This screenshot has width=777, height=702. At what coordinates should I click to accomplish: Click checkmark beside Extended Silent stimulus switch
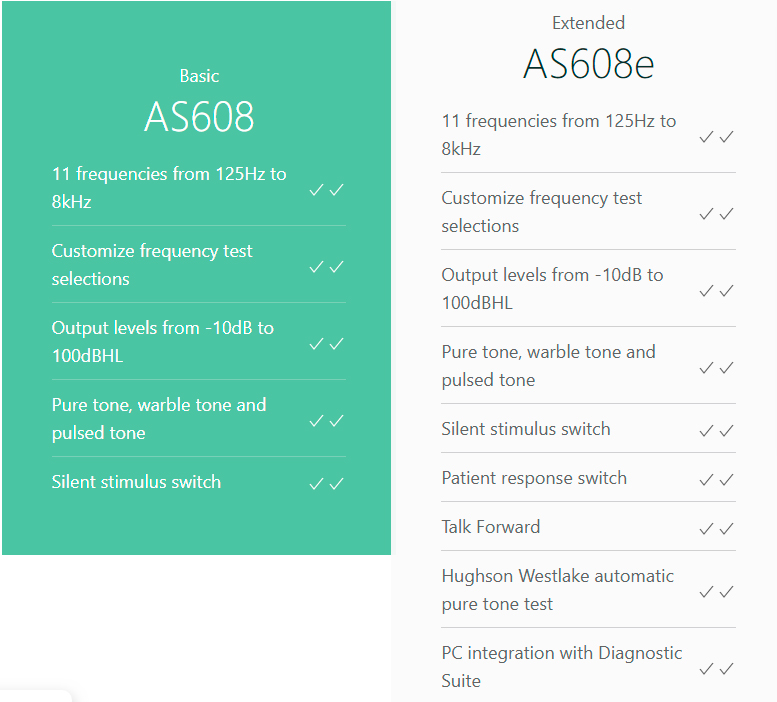pyautogui.click(x=716, y=430)
